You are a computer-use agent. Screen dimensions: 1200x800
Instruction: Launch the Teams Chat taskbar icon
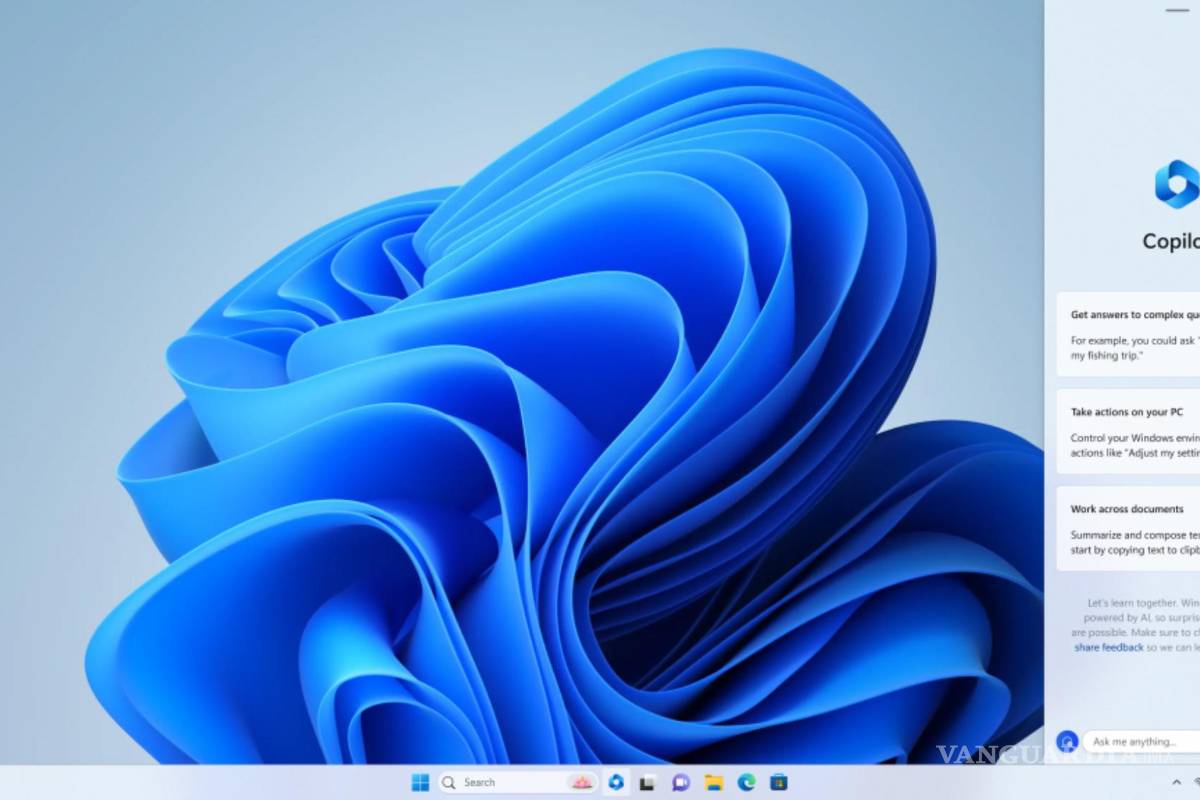(x=681, y=782)
